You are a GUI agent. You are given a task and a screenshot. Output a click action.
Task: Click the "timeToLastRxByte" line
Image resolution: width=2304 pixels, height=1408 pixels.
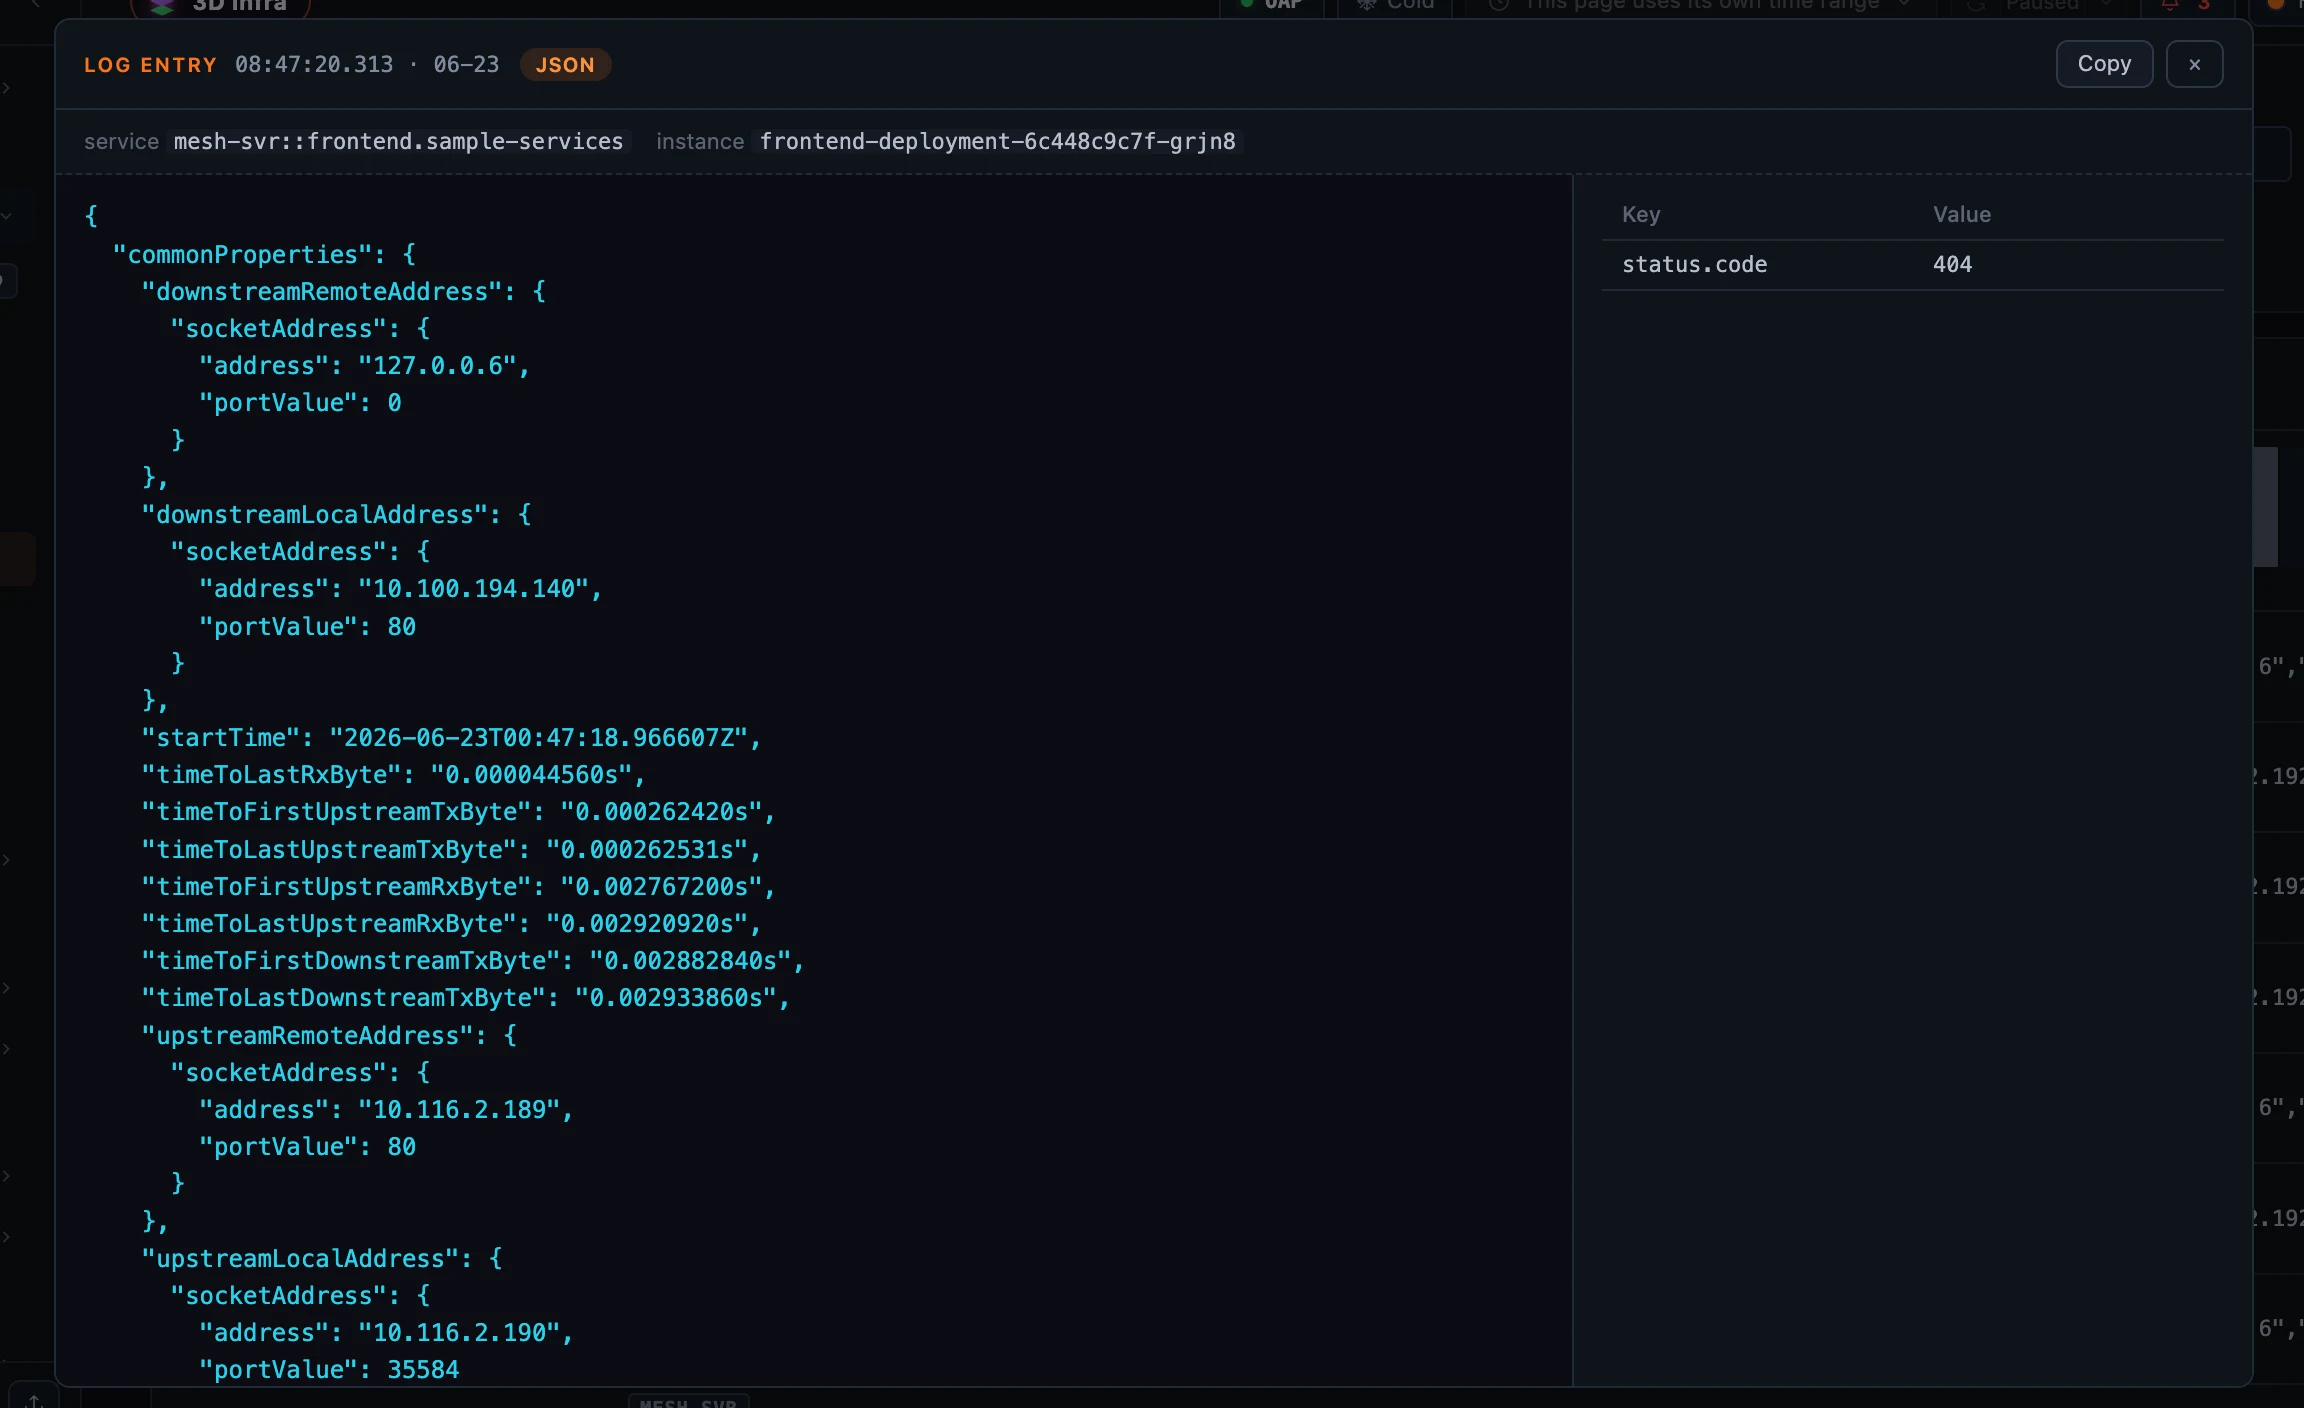coord(393,774)
